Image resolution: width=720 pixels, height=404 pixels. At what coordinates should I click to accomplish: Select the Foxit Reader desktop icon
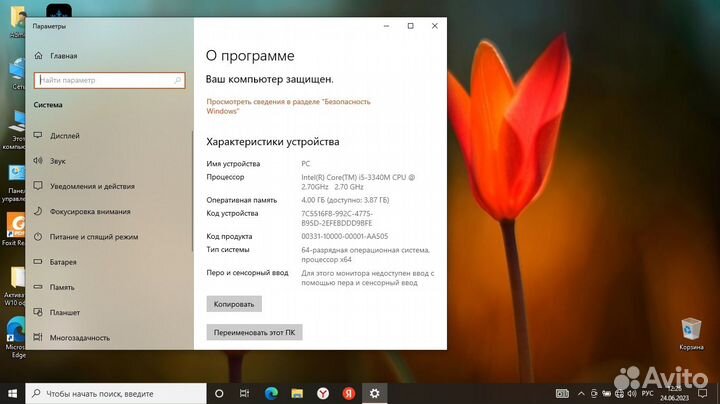coord(15,230)
